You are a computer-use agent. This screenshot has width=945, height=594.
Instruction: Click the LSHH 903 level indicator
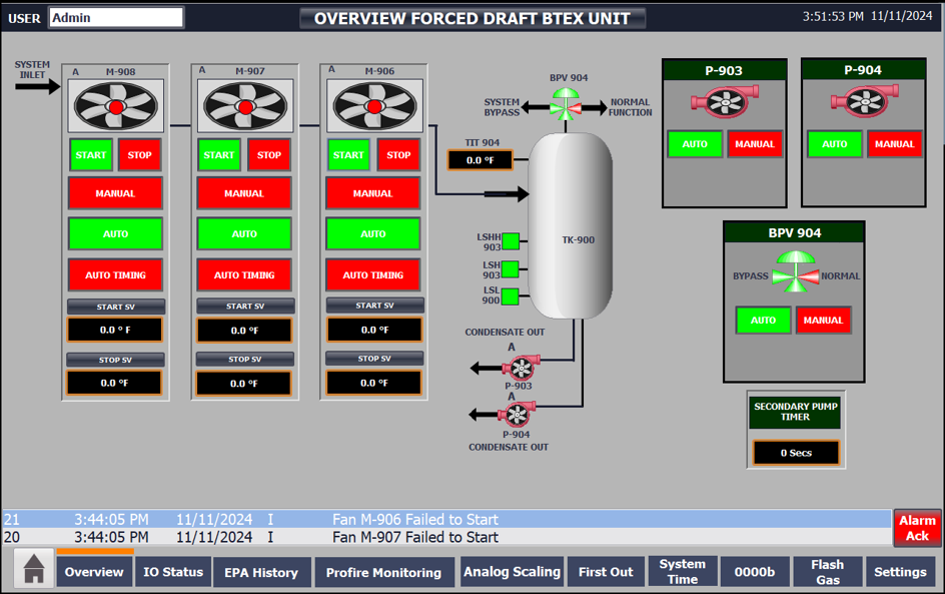(x=511, y=241)
